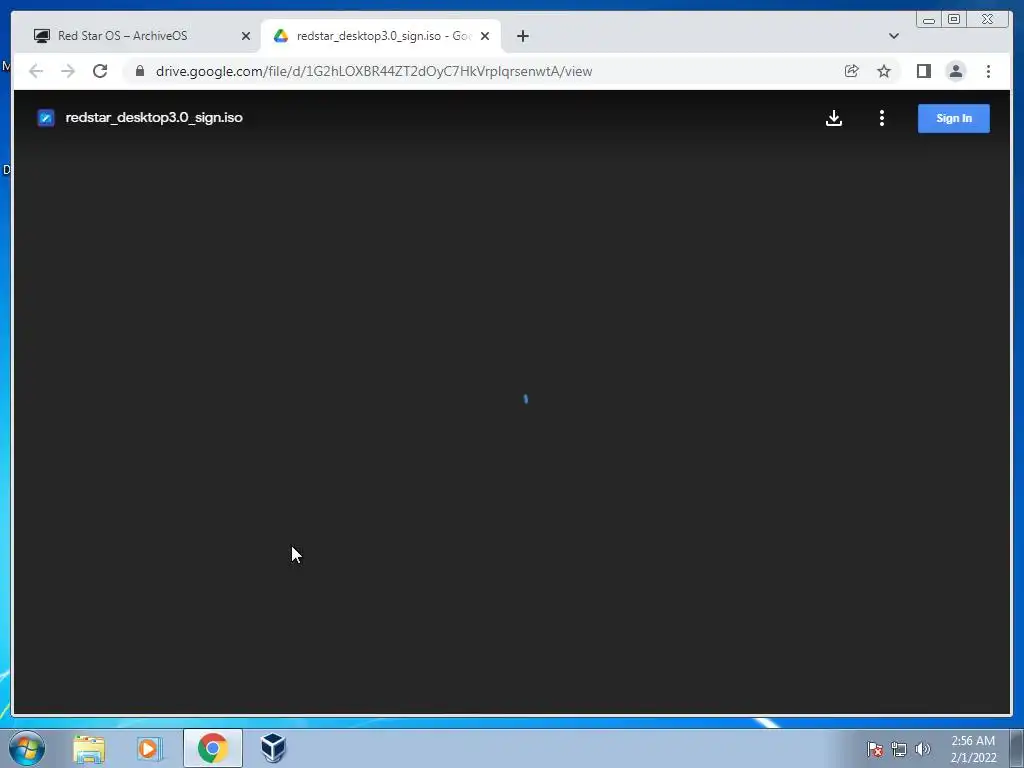Close the Red Star OS tab

click(246, 36)
